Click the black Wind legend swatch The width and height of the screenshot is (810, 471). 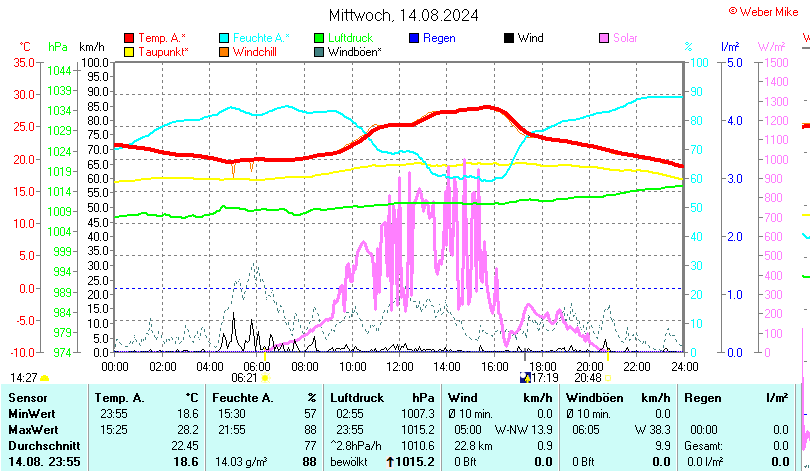[508, 38]
